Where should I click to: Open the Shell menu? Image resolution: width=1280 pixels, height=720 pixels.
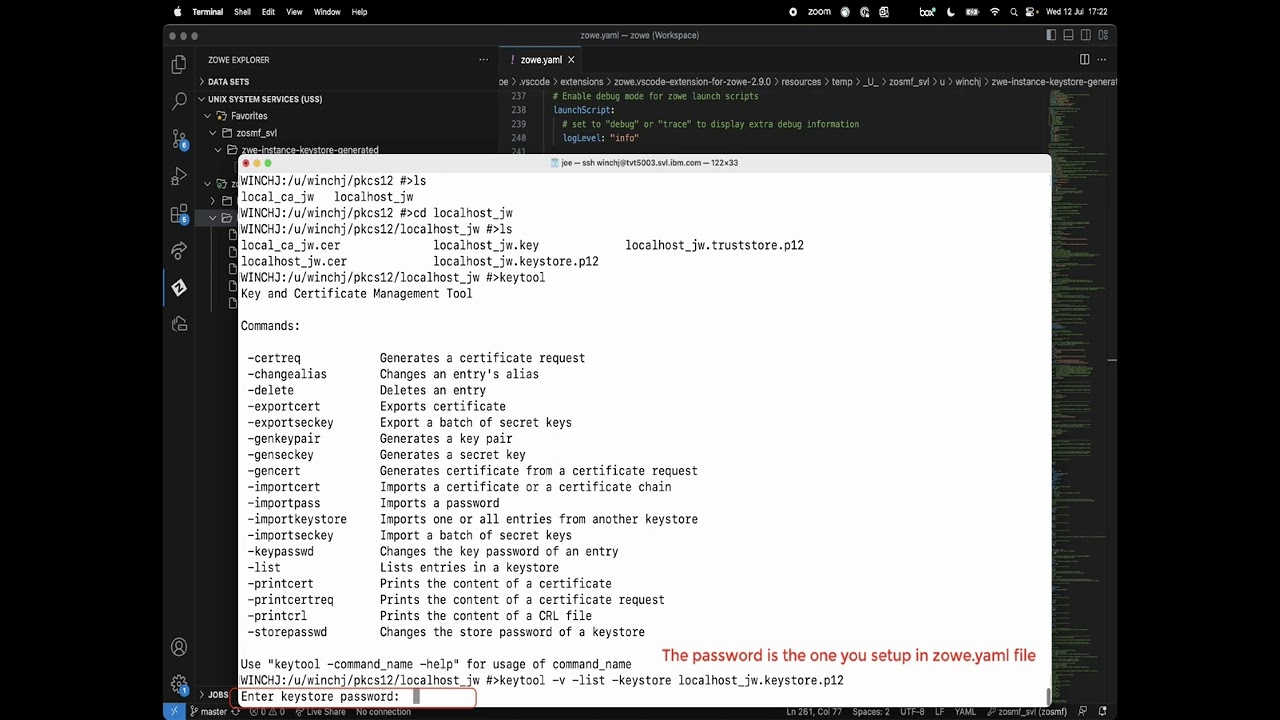(242, 12)
